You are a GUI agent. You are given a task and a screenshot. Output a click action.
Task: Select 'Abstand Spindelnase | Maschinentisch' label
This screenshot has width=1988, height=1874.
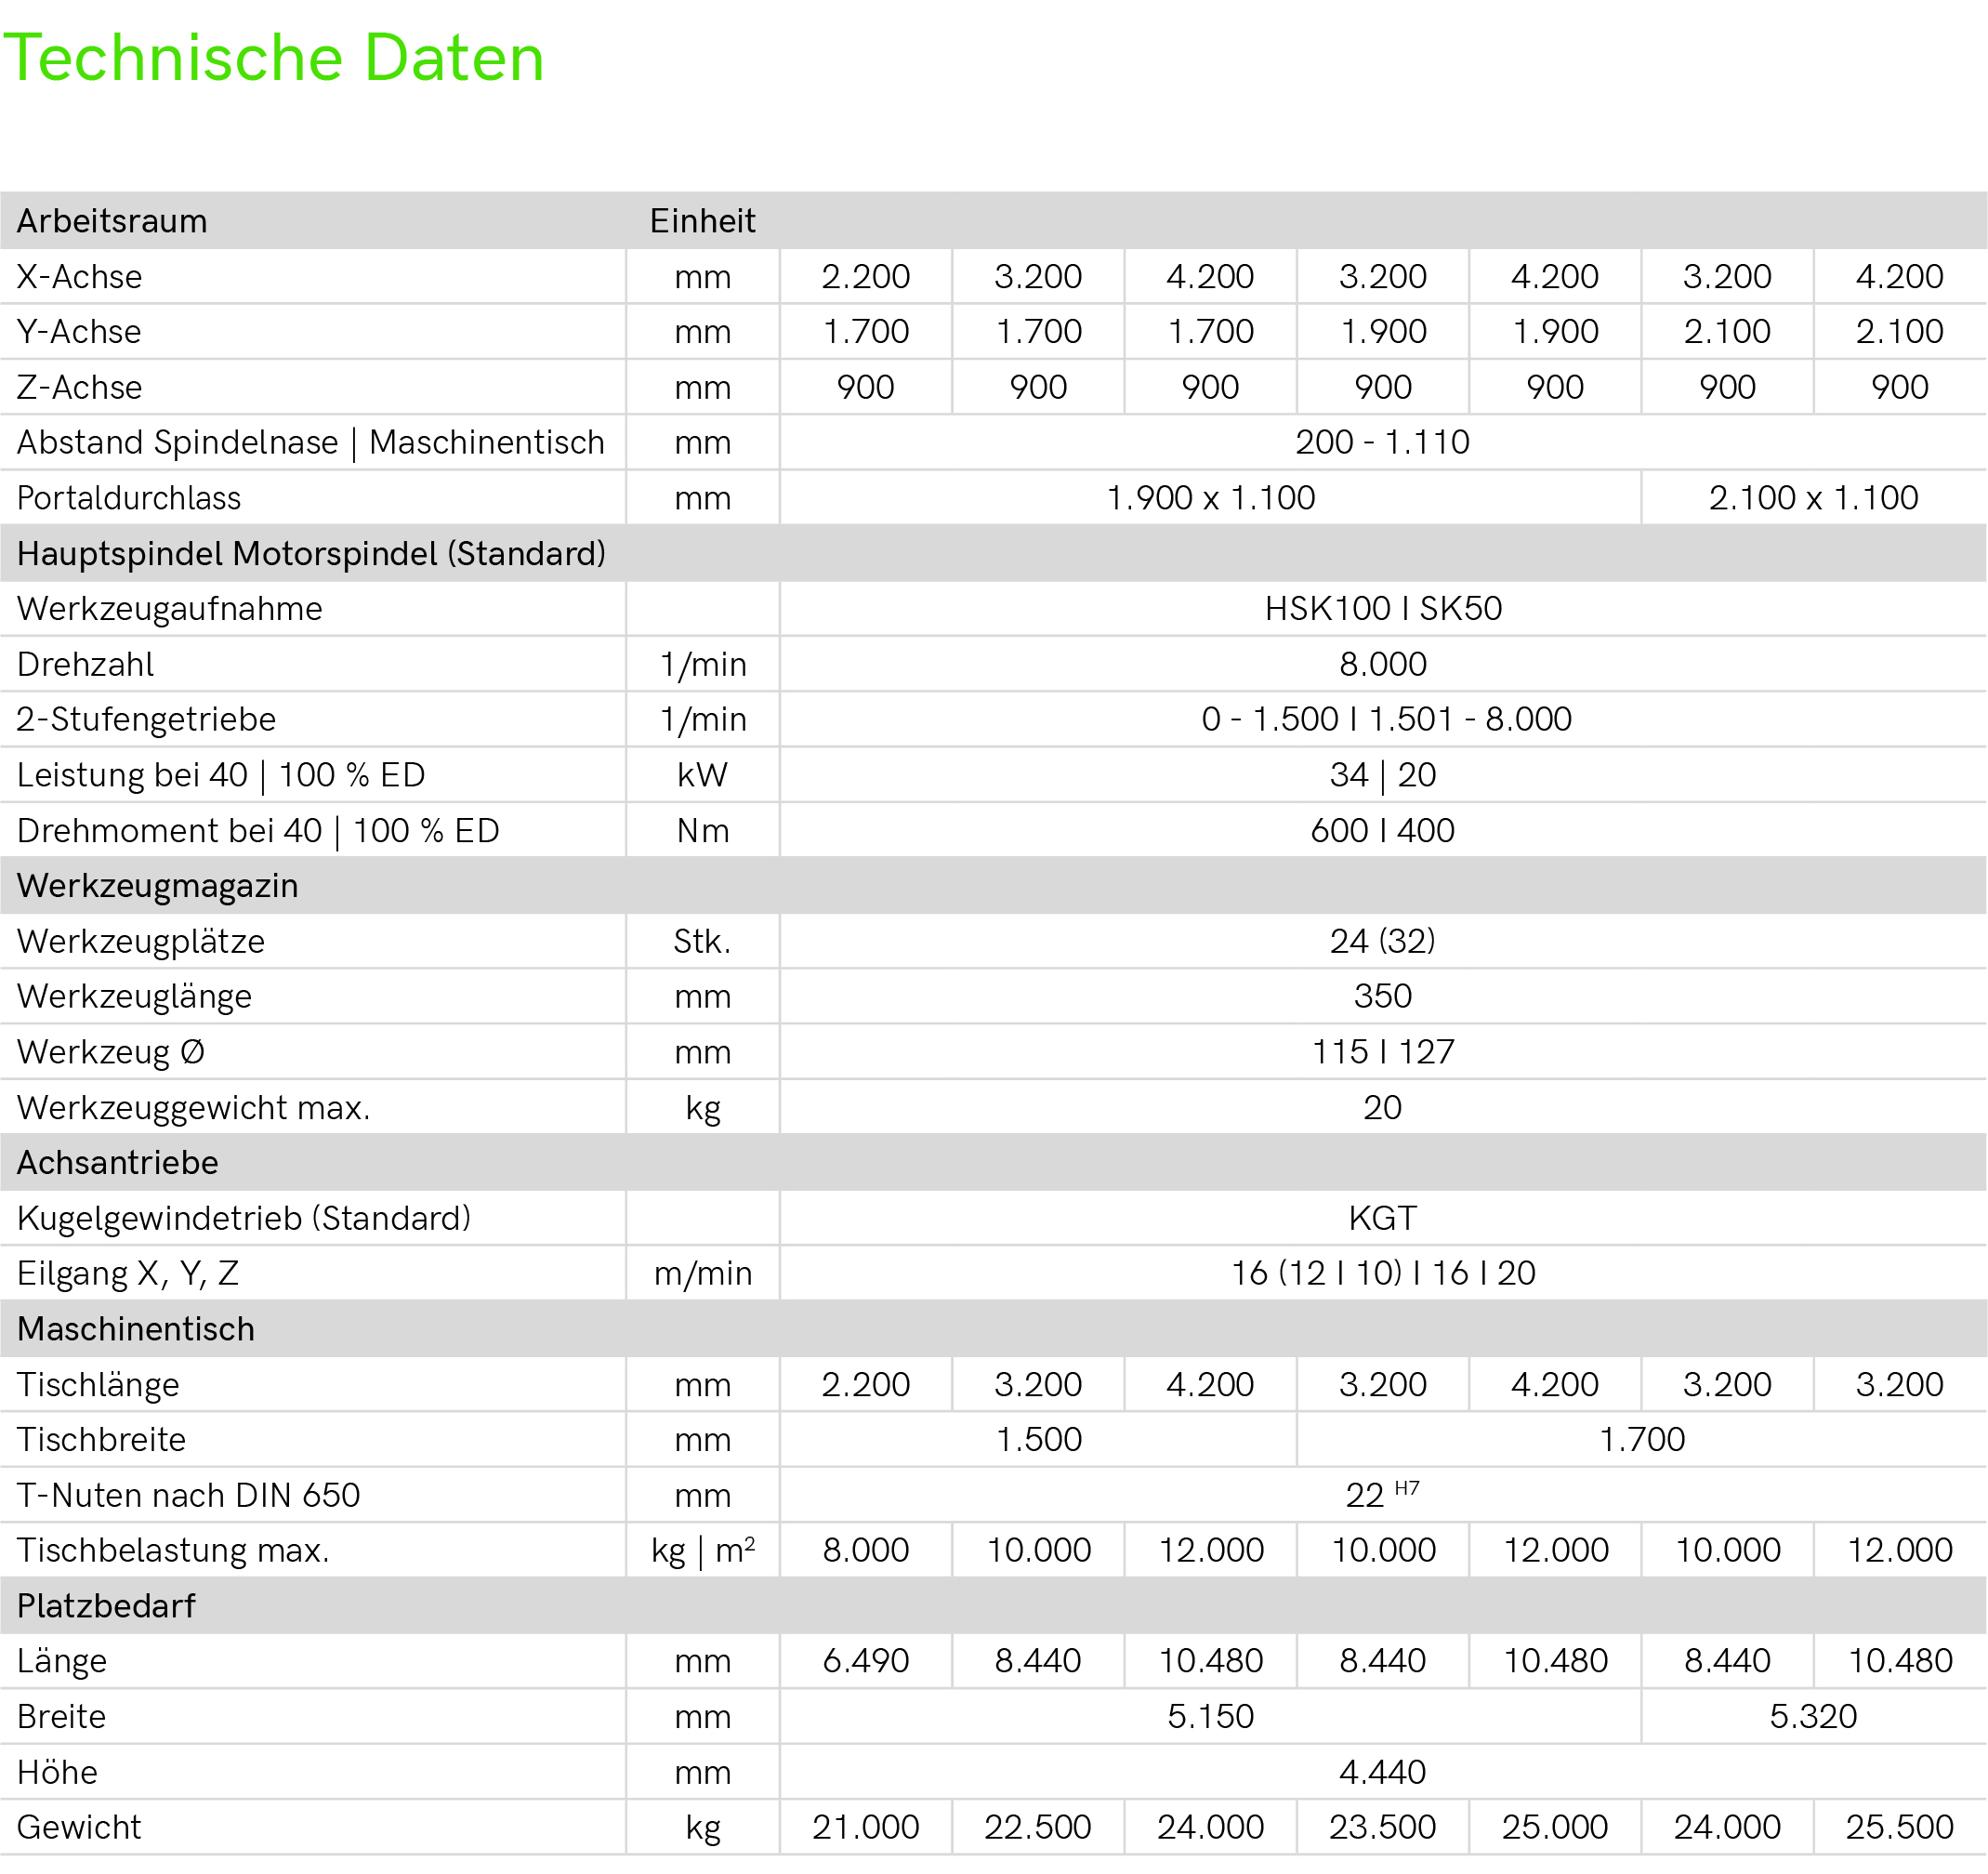[311, 442]
